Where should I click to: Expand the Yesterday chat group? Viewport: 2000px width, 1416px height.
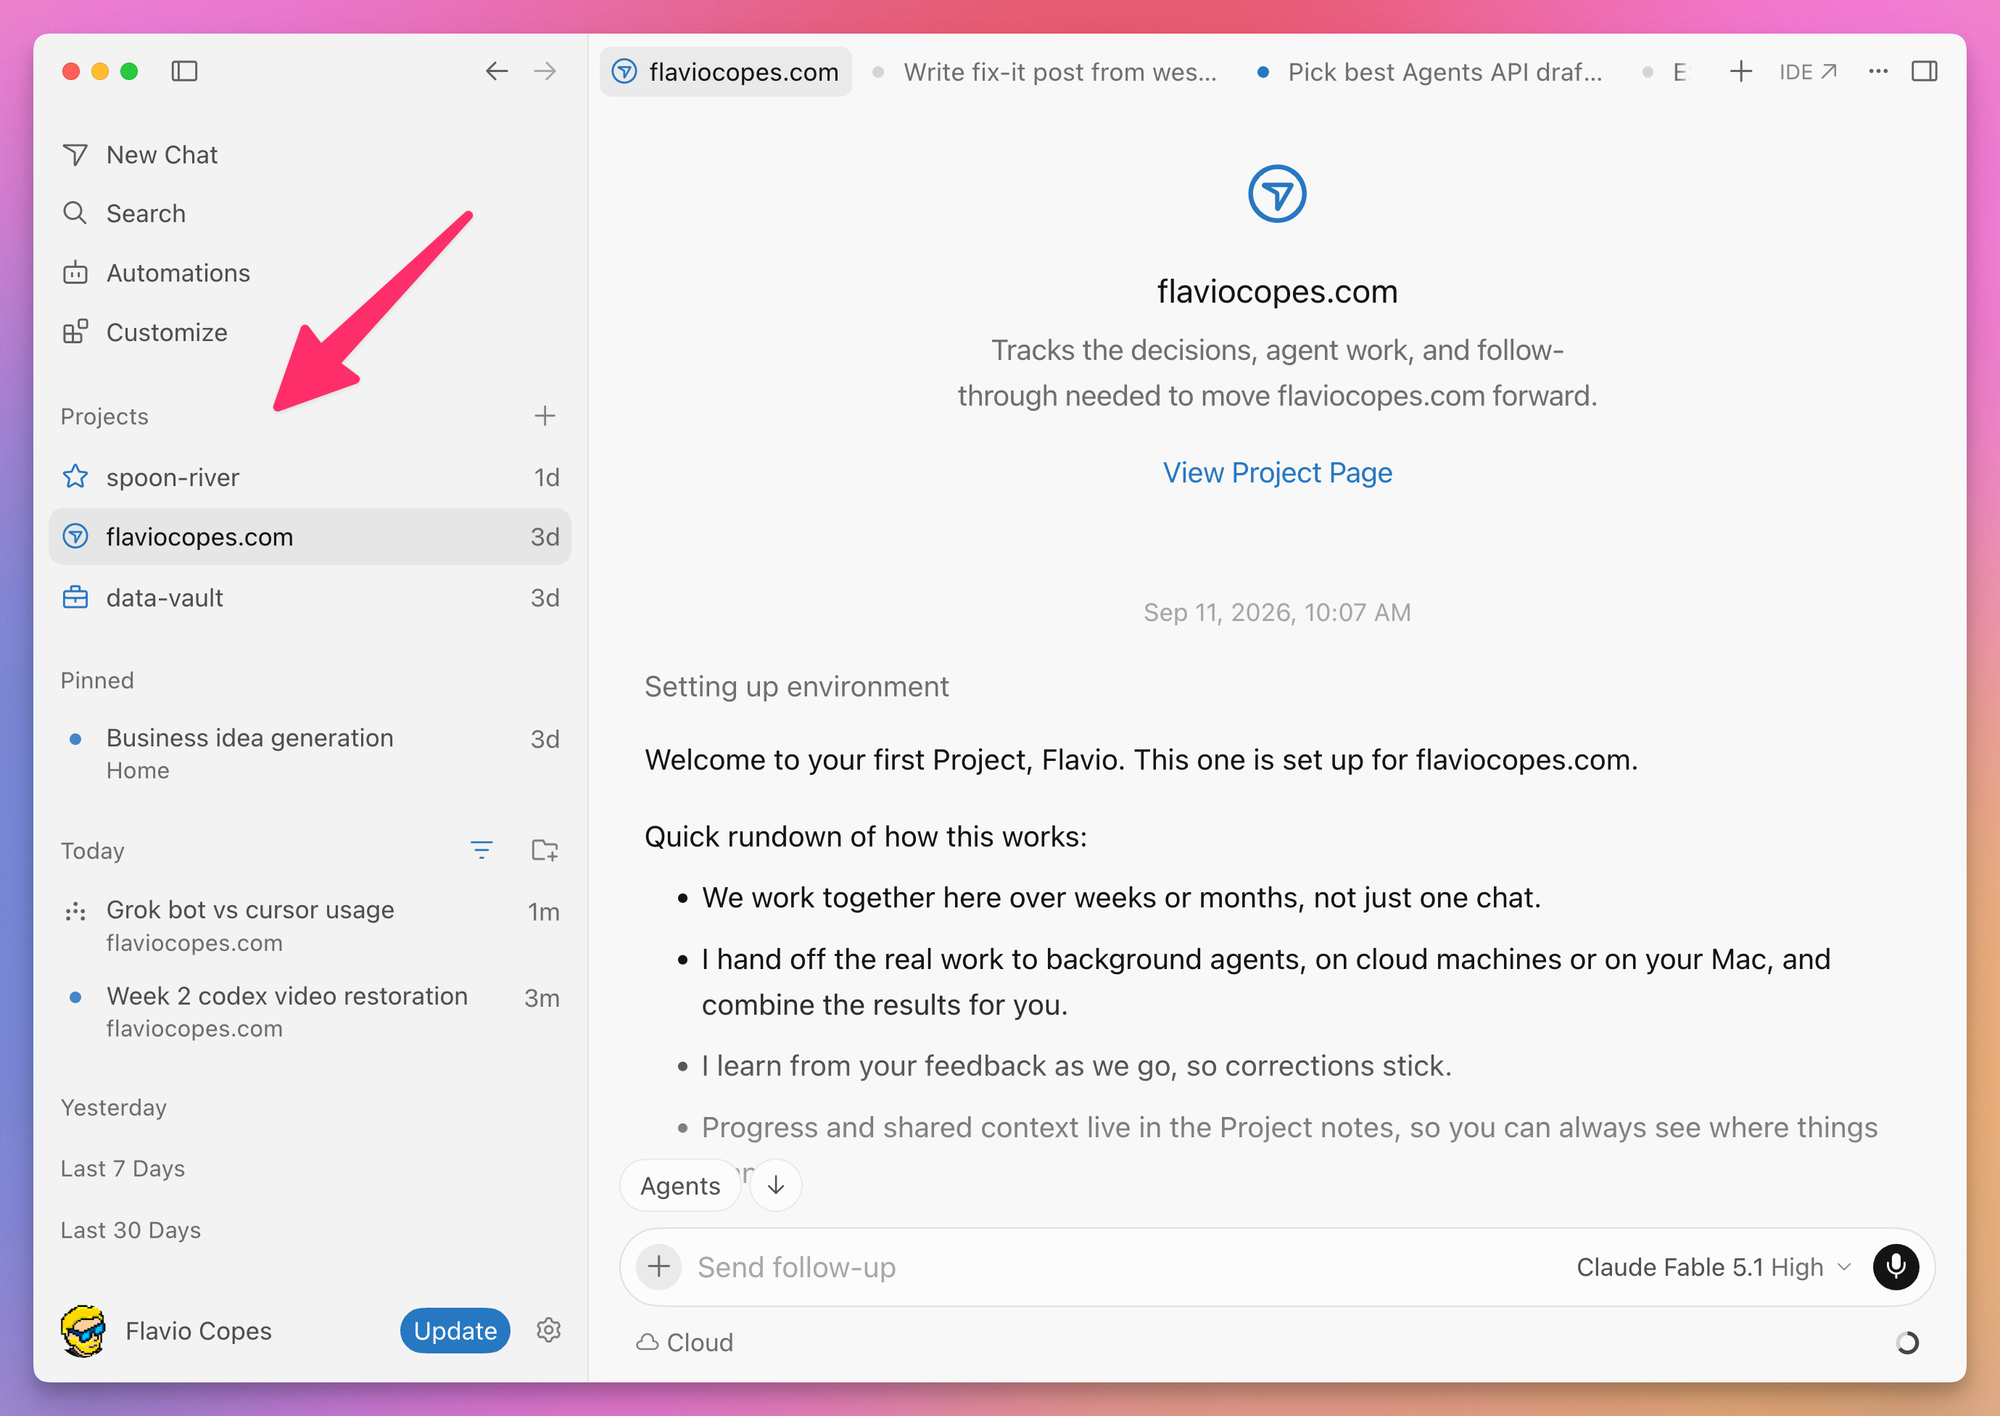point(114,1108)
